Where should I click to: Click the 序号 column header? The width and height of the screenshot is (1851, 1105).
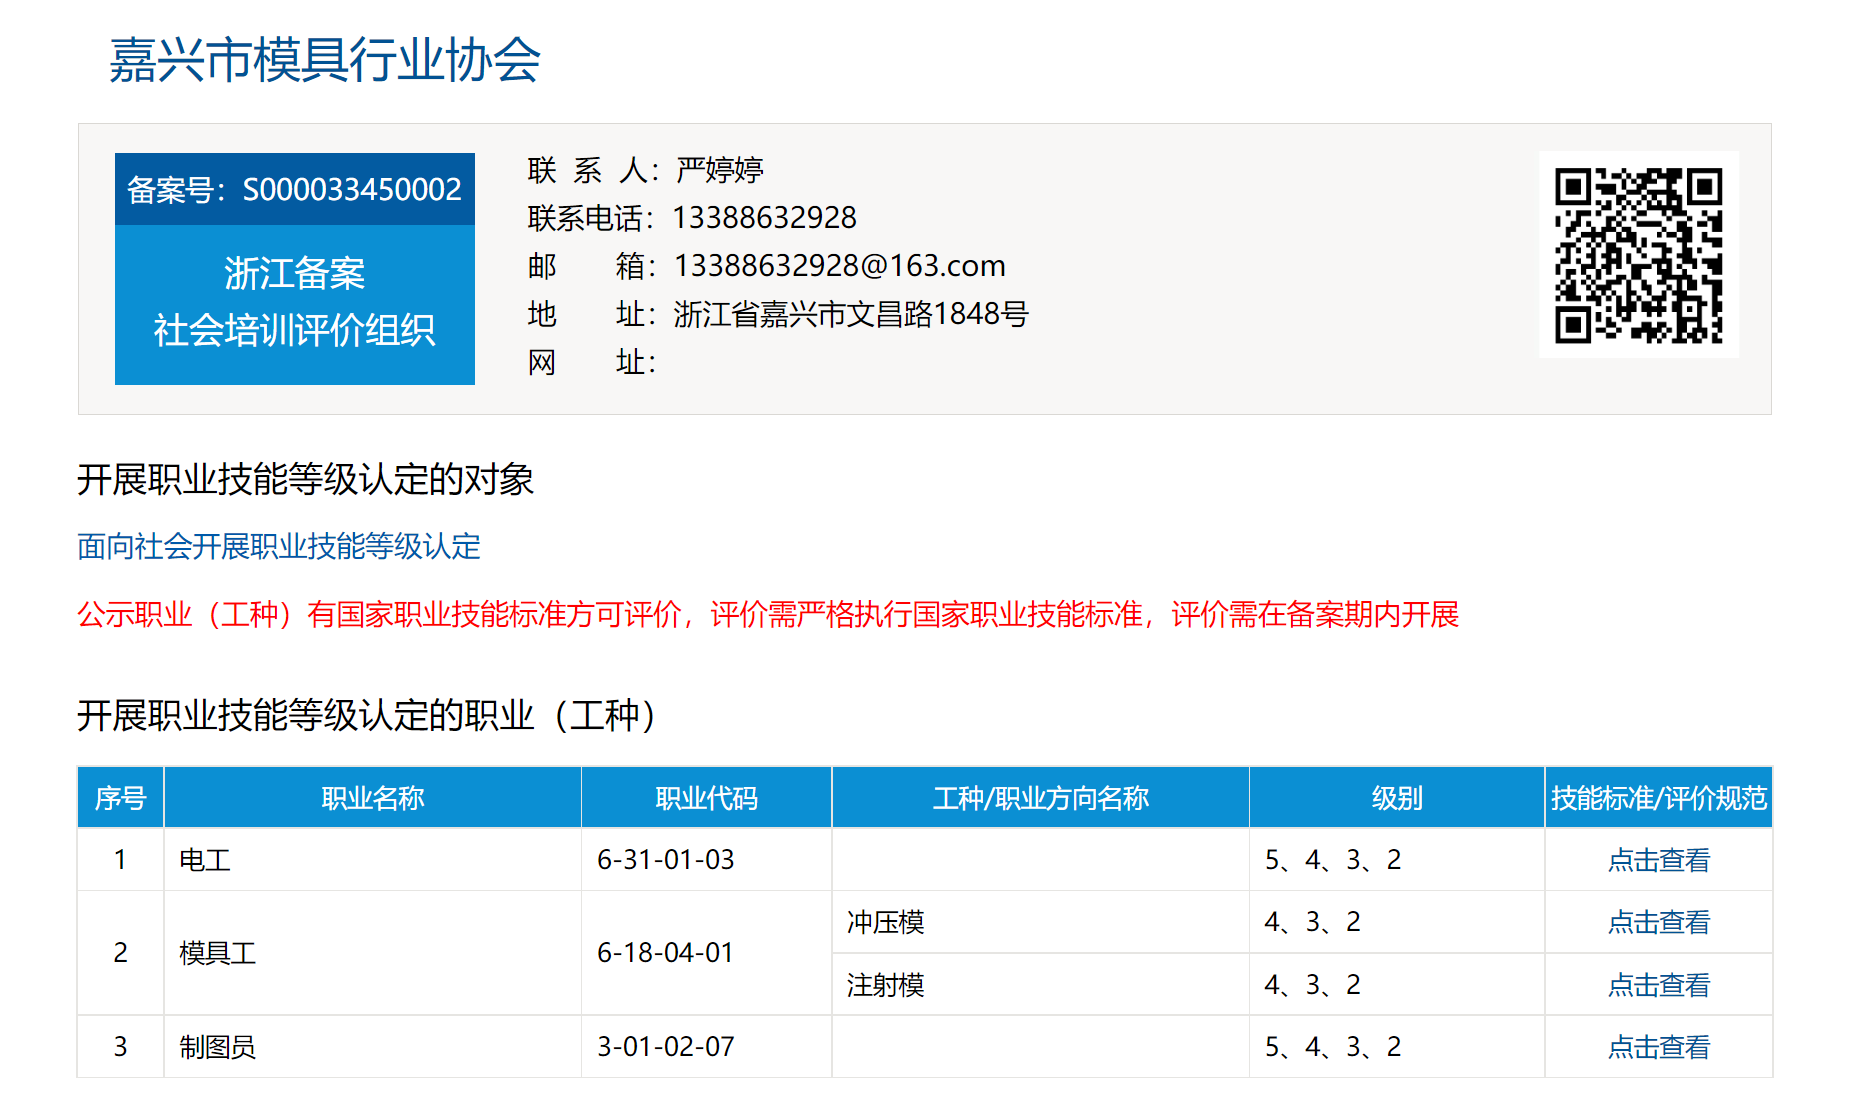pyautogui.click(x=120, y=798)
